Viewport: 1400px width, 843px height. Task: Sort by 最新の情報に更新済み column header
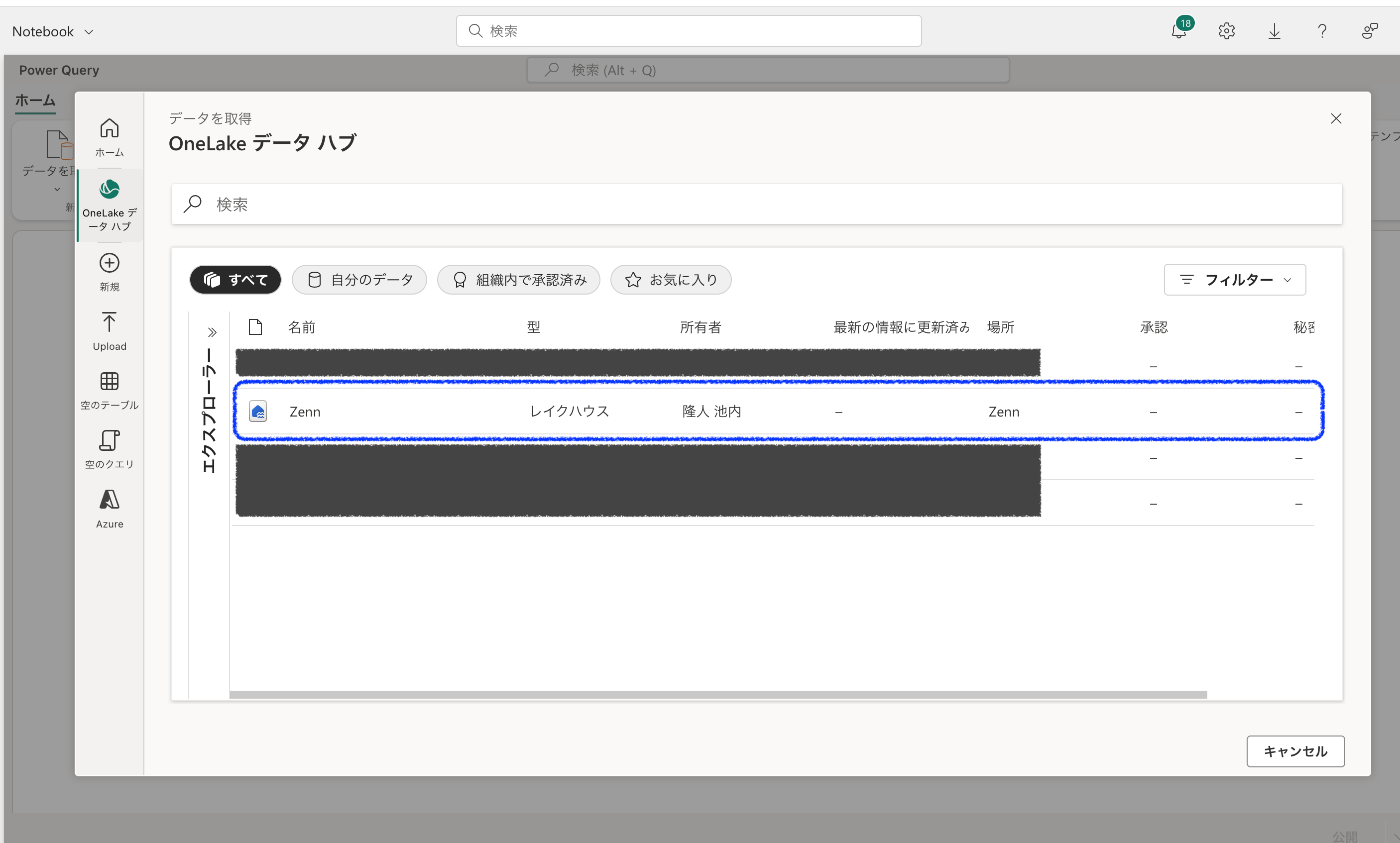point(902,327)
